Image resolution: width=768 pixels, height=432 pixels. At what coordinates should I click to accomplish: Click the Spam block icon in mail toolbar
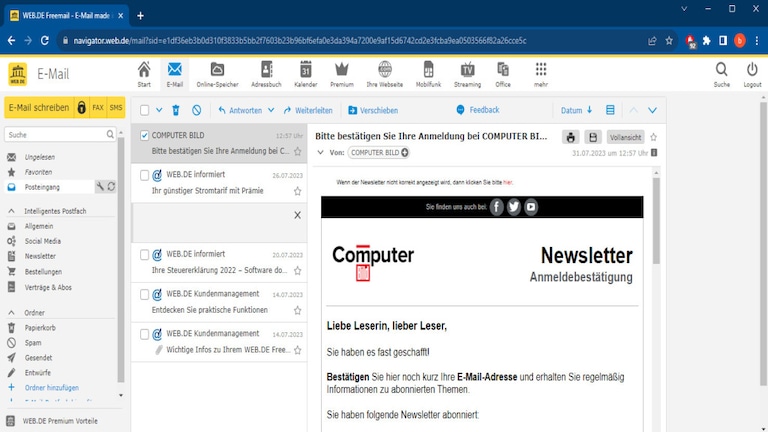point(196,110)
